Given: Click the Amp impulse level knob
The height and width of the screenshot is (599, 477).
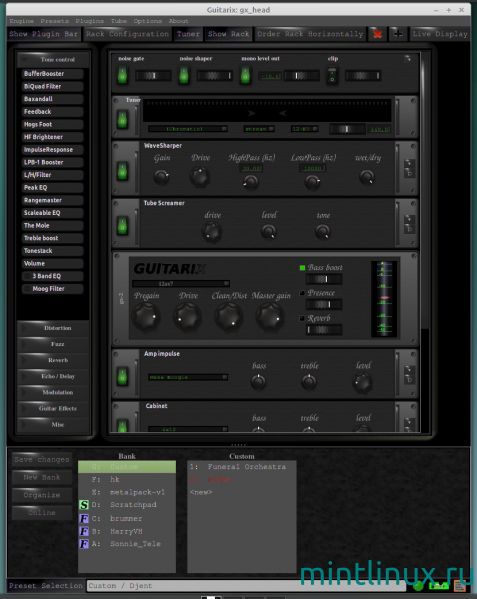Looking at the screenshot, I should [x=362, y=382].
